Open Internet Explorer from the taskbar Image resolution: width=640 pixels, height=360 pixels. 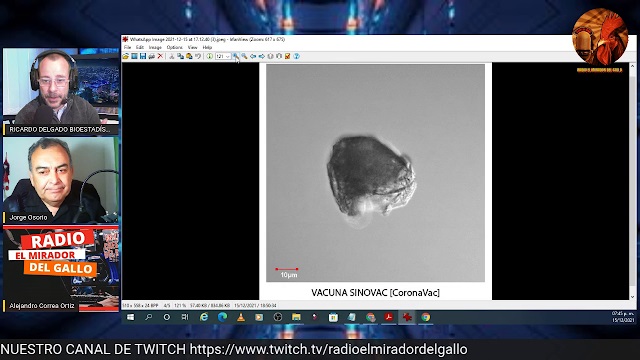click(x=204, y=317)
